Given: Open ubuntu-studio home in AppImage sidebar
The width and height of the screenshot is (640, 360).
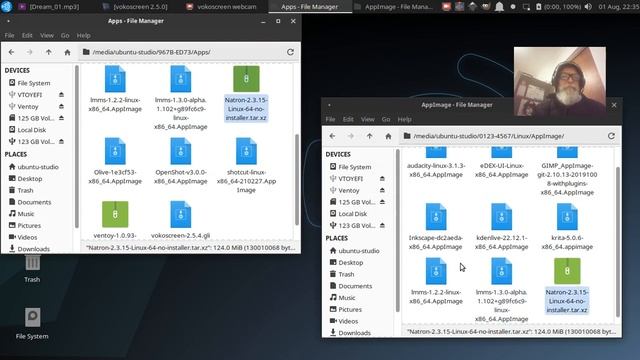Looking at the screenshot, I should tap(360, 251).
